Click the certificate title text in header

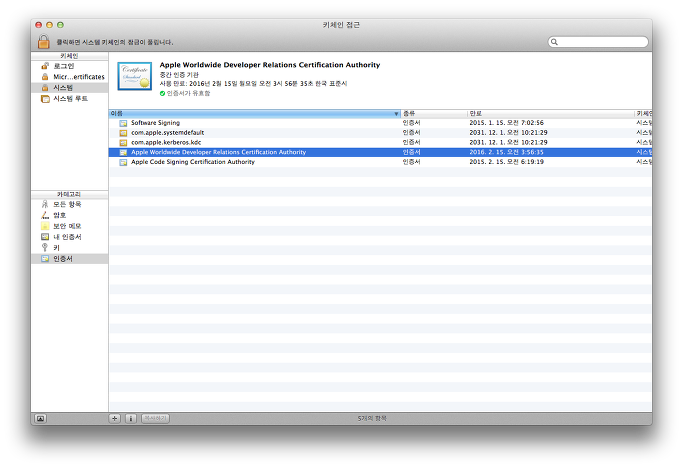click(x=270, y=65)
